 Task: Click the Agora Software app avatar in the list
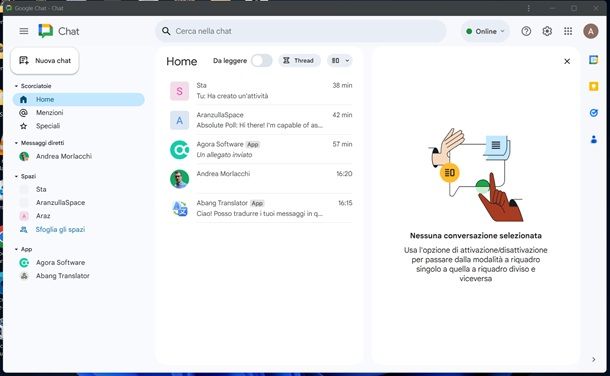pos(179,150)
